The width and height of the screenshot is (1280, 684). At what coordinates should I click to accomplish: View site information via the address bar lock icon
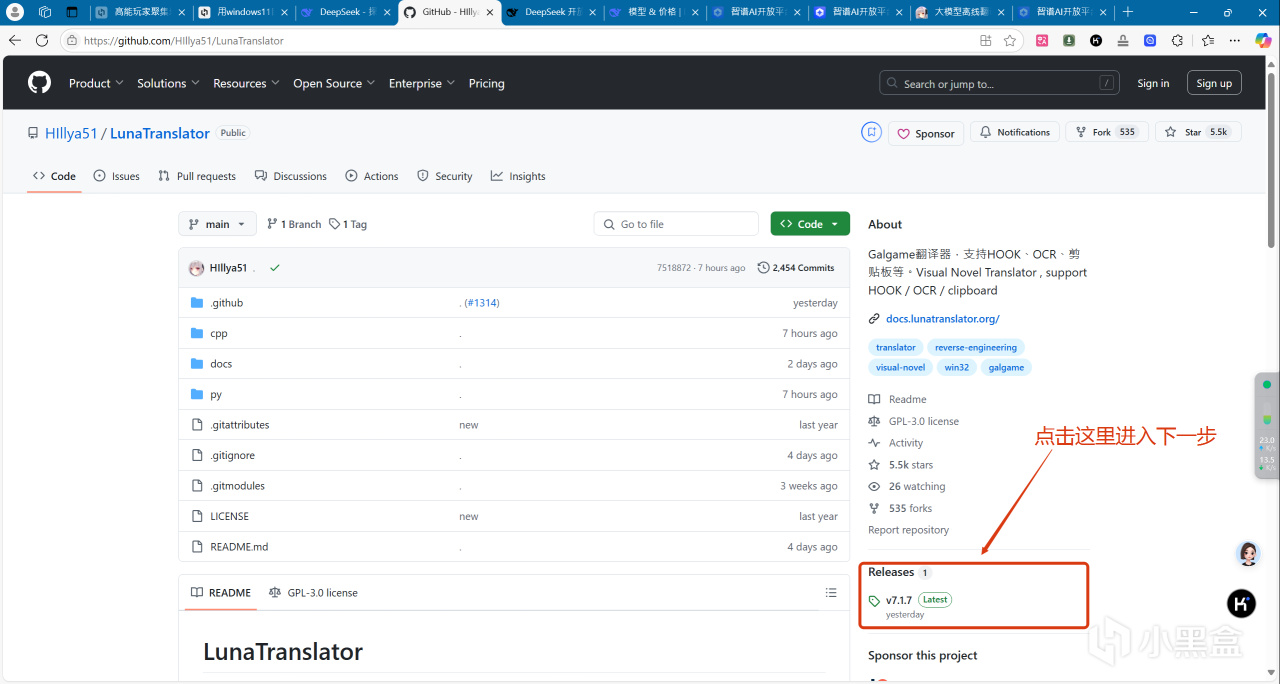point(71,41)
